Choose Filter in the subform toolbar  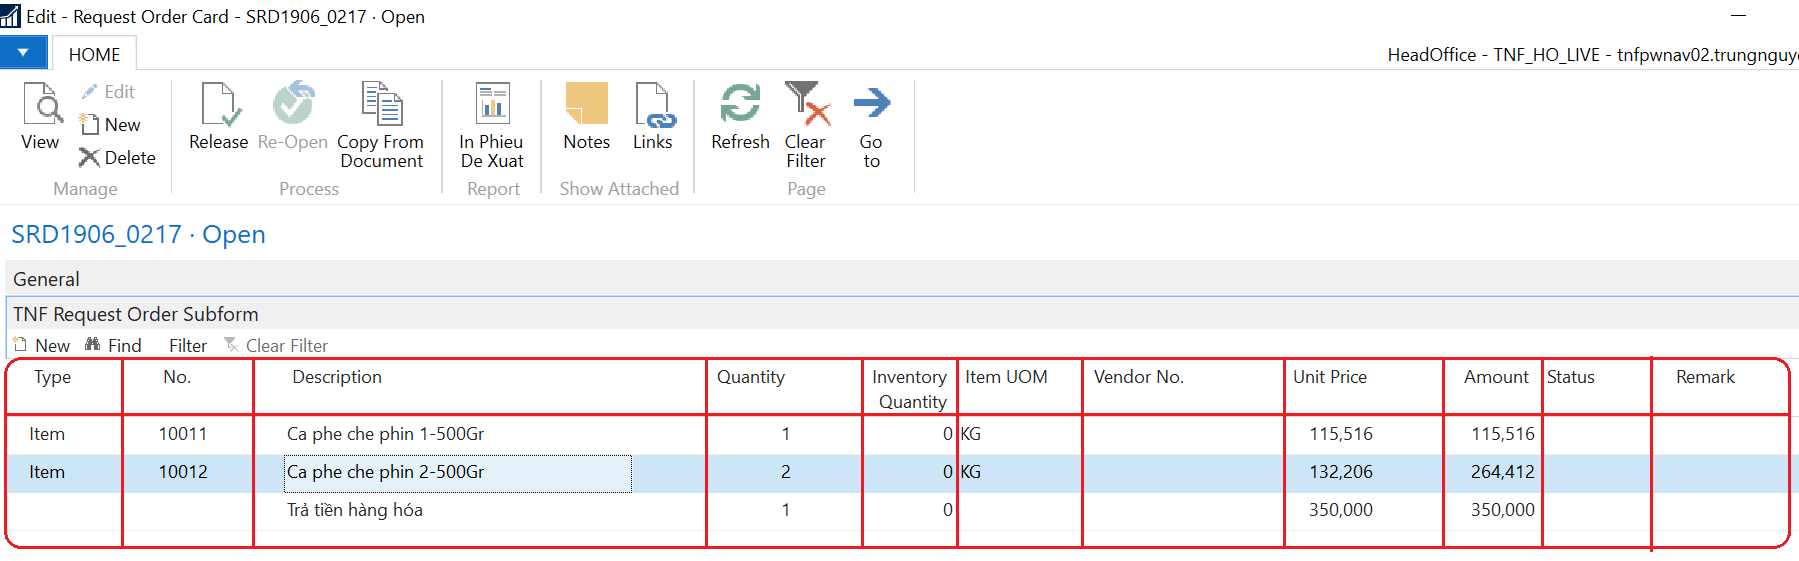188,345
